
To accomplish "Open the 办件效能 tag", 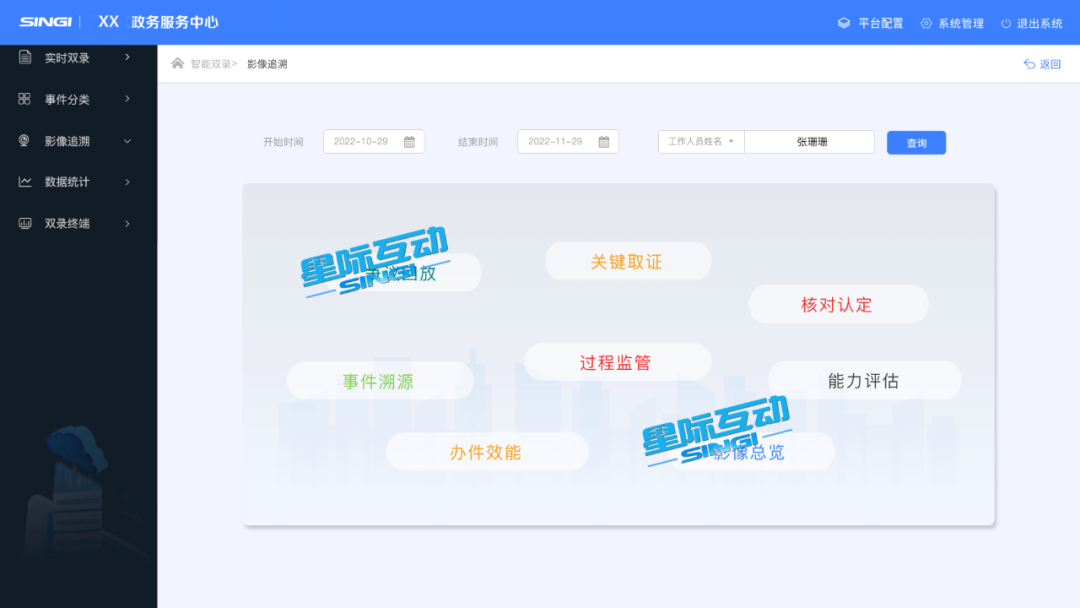I will click(486, 452).
